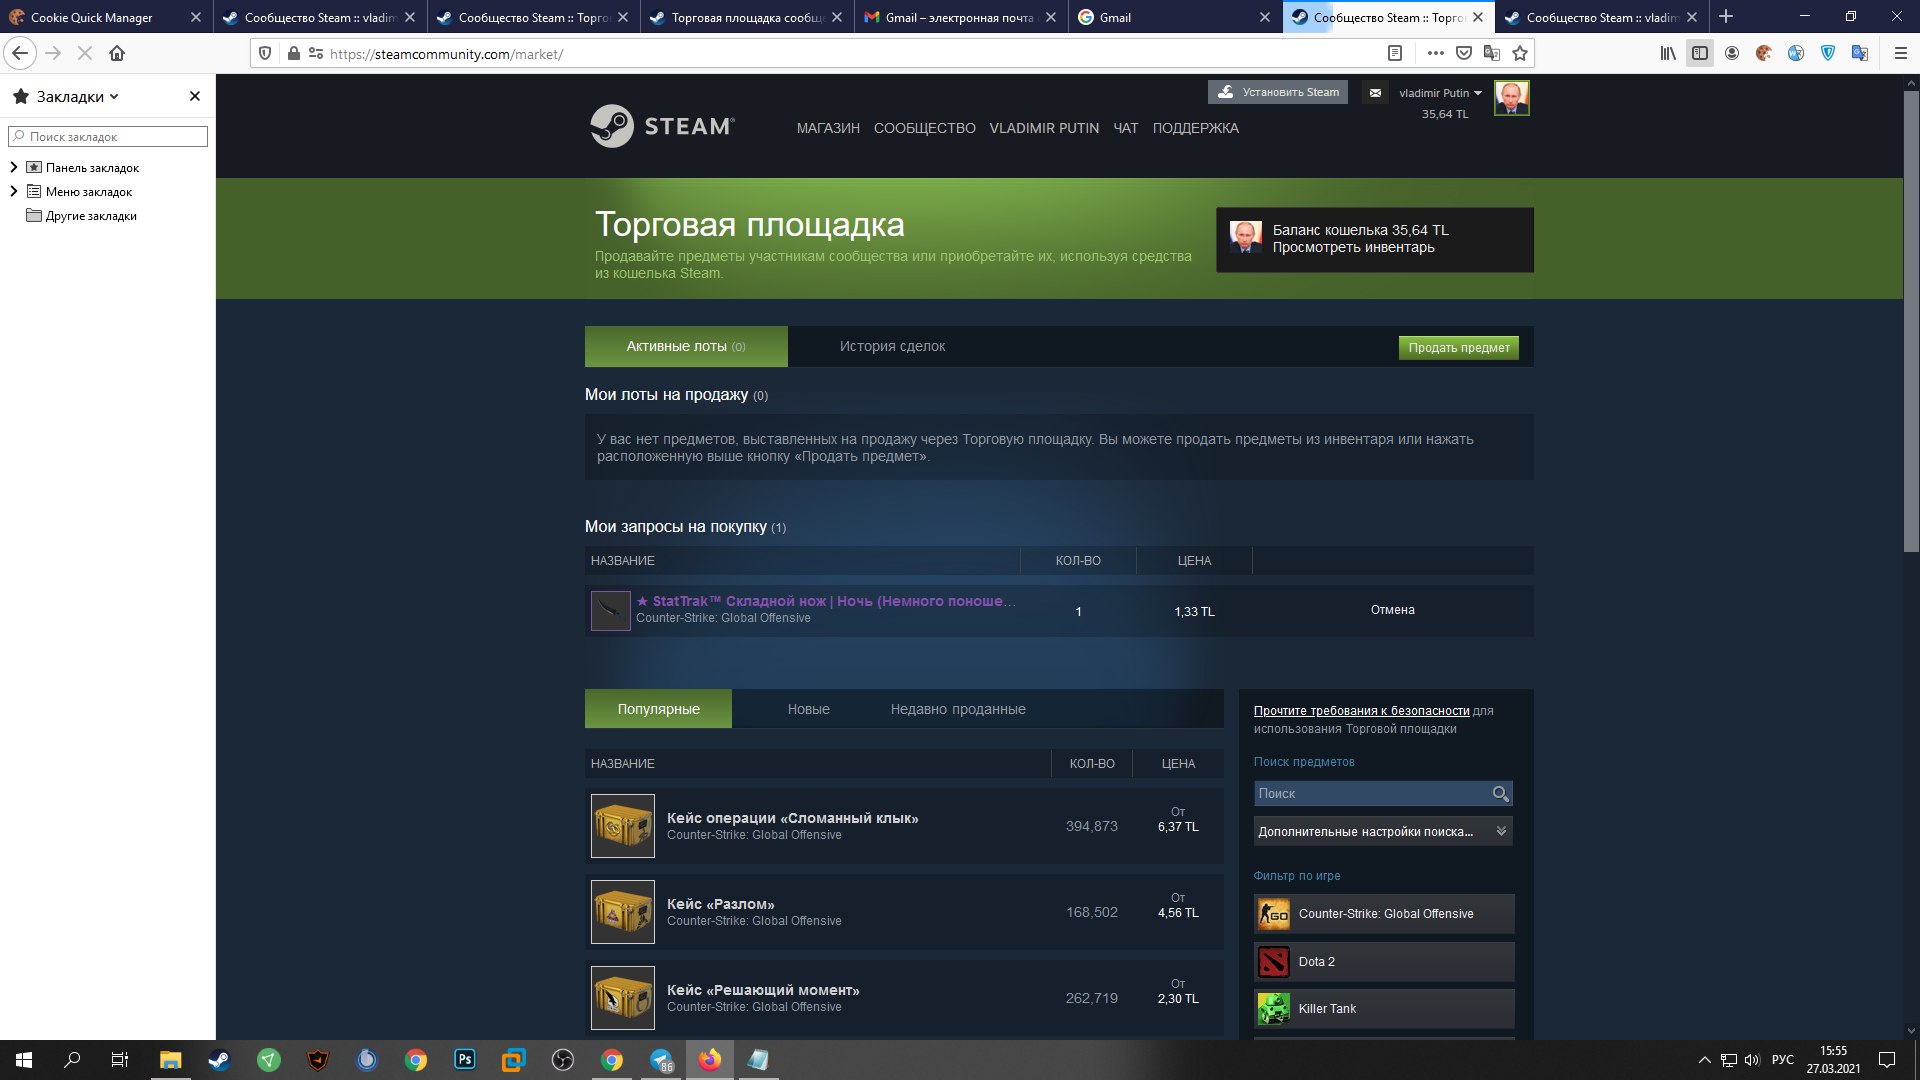Click the Продать предмет button
Image resolution: width=1920 pixels, height=1080 pixels.
[x=1458, y=348]
